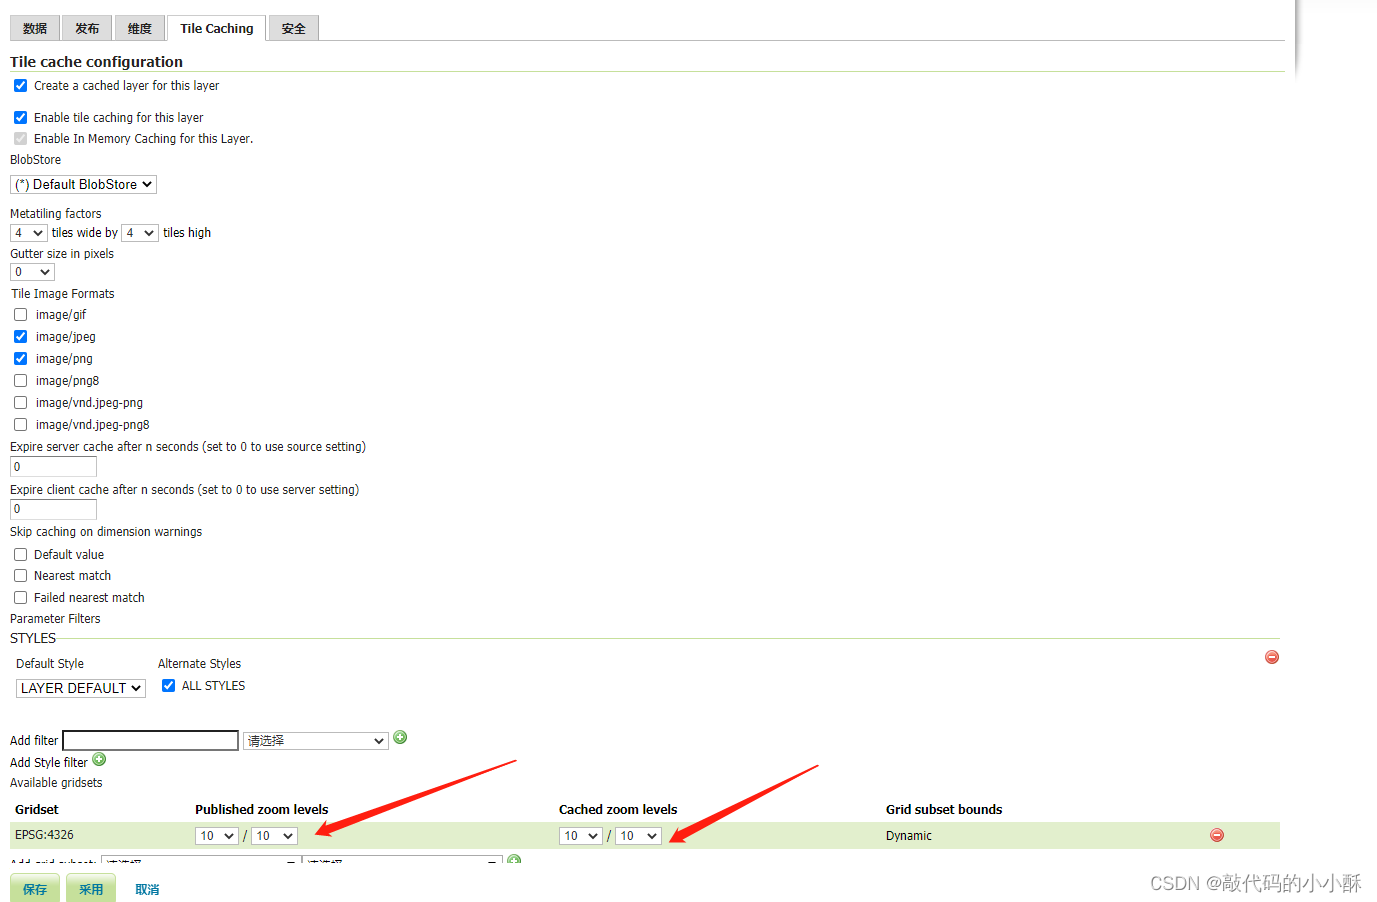Viewport: 1377px width, 902px height.
Task: Click the Grid subset bounds header
Action: click(x=944, y=810)
